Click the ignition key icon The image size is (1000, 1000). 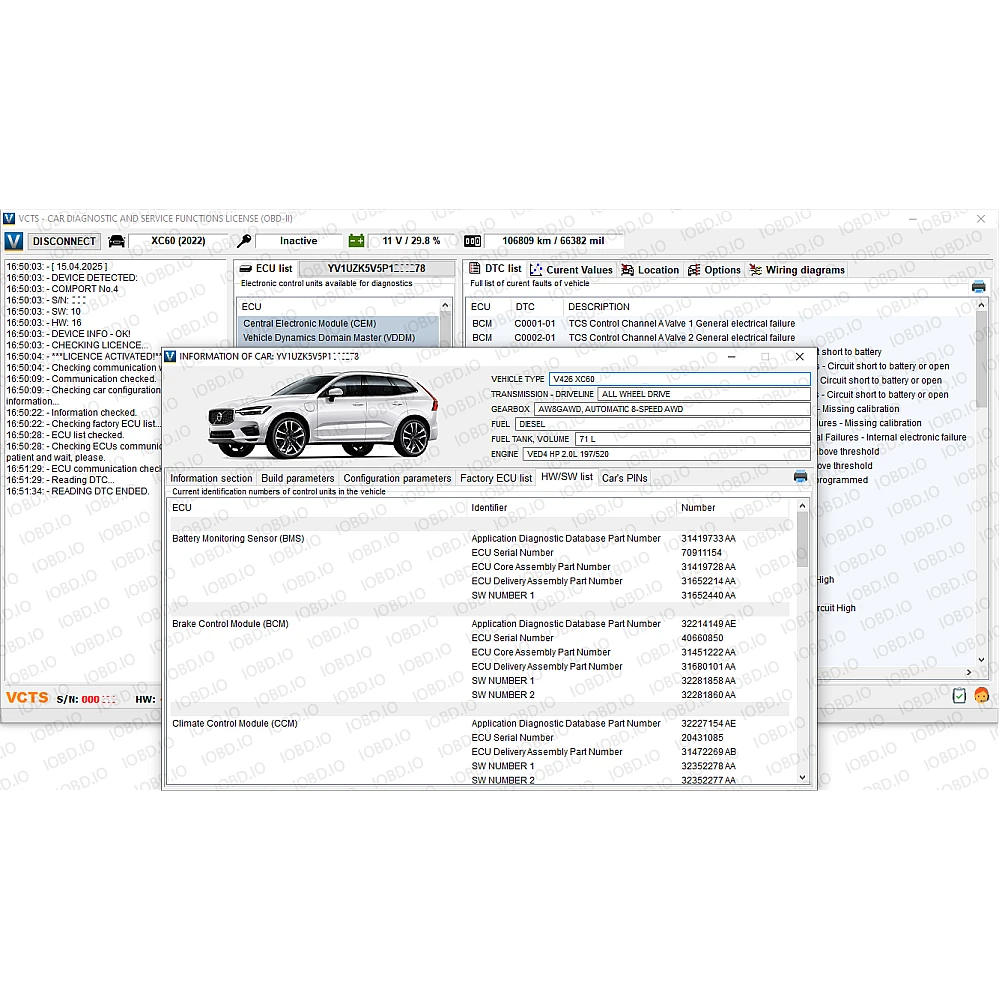point(243,241)
